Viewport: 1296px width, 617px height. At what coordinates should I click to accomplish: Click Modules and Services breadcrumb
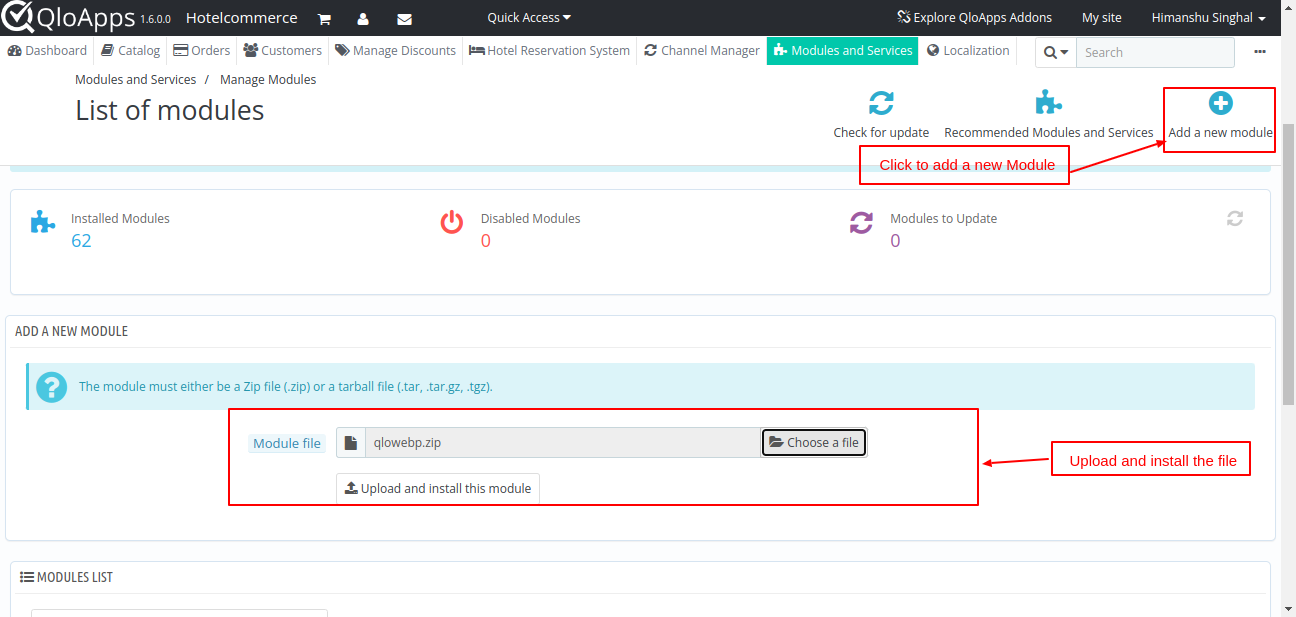pos(136,79)
